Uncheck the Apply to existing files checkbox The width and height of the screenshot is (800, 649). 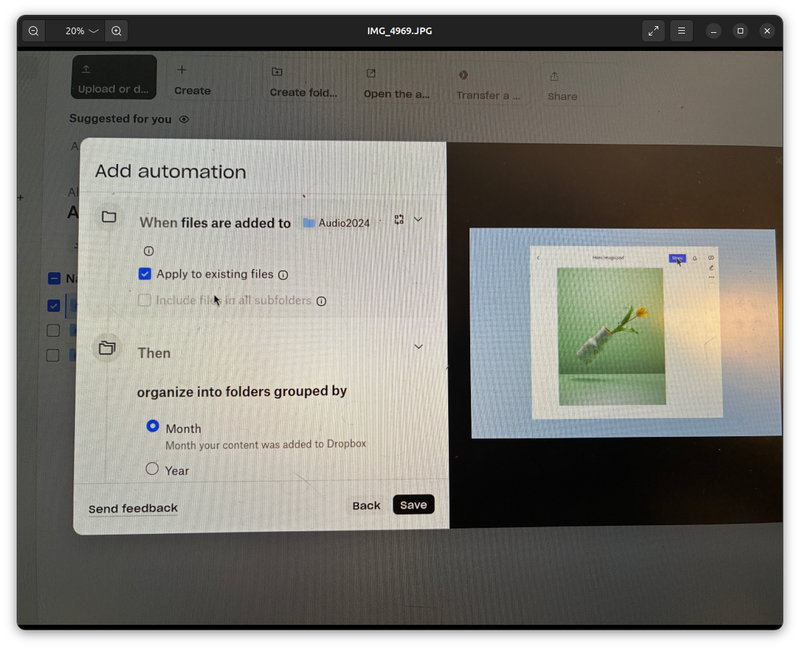(x=145, y=274)
